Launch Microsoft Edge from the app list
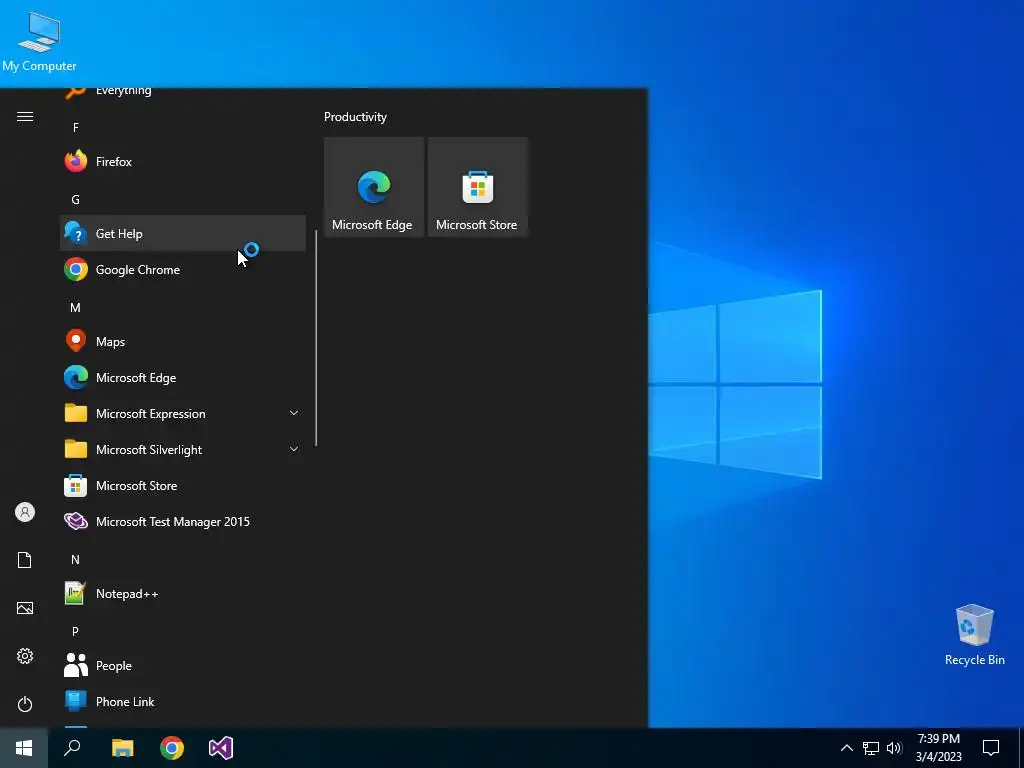Image resolution: width=1024 pixels, height=768 pixels. click(183, 377)
